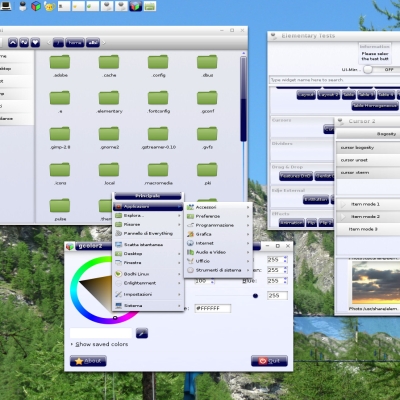The image size is (400, 400).
Task: Click the yellow cat icon on top shelf
Action: click(x=49, y=6)
